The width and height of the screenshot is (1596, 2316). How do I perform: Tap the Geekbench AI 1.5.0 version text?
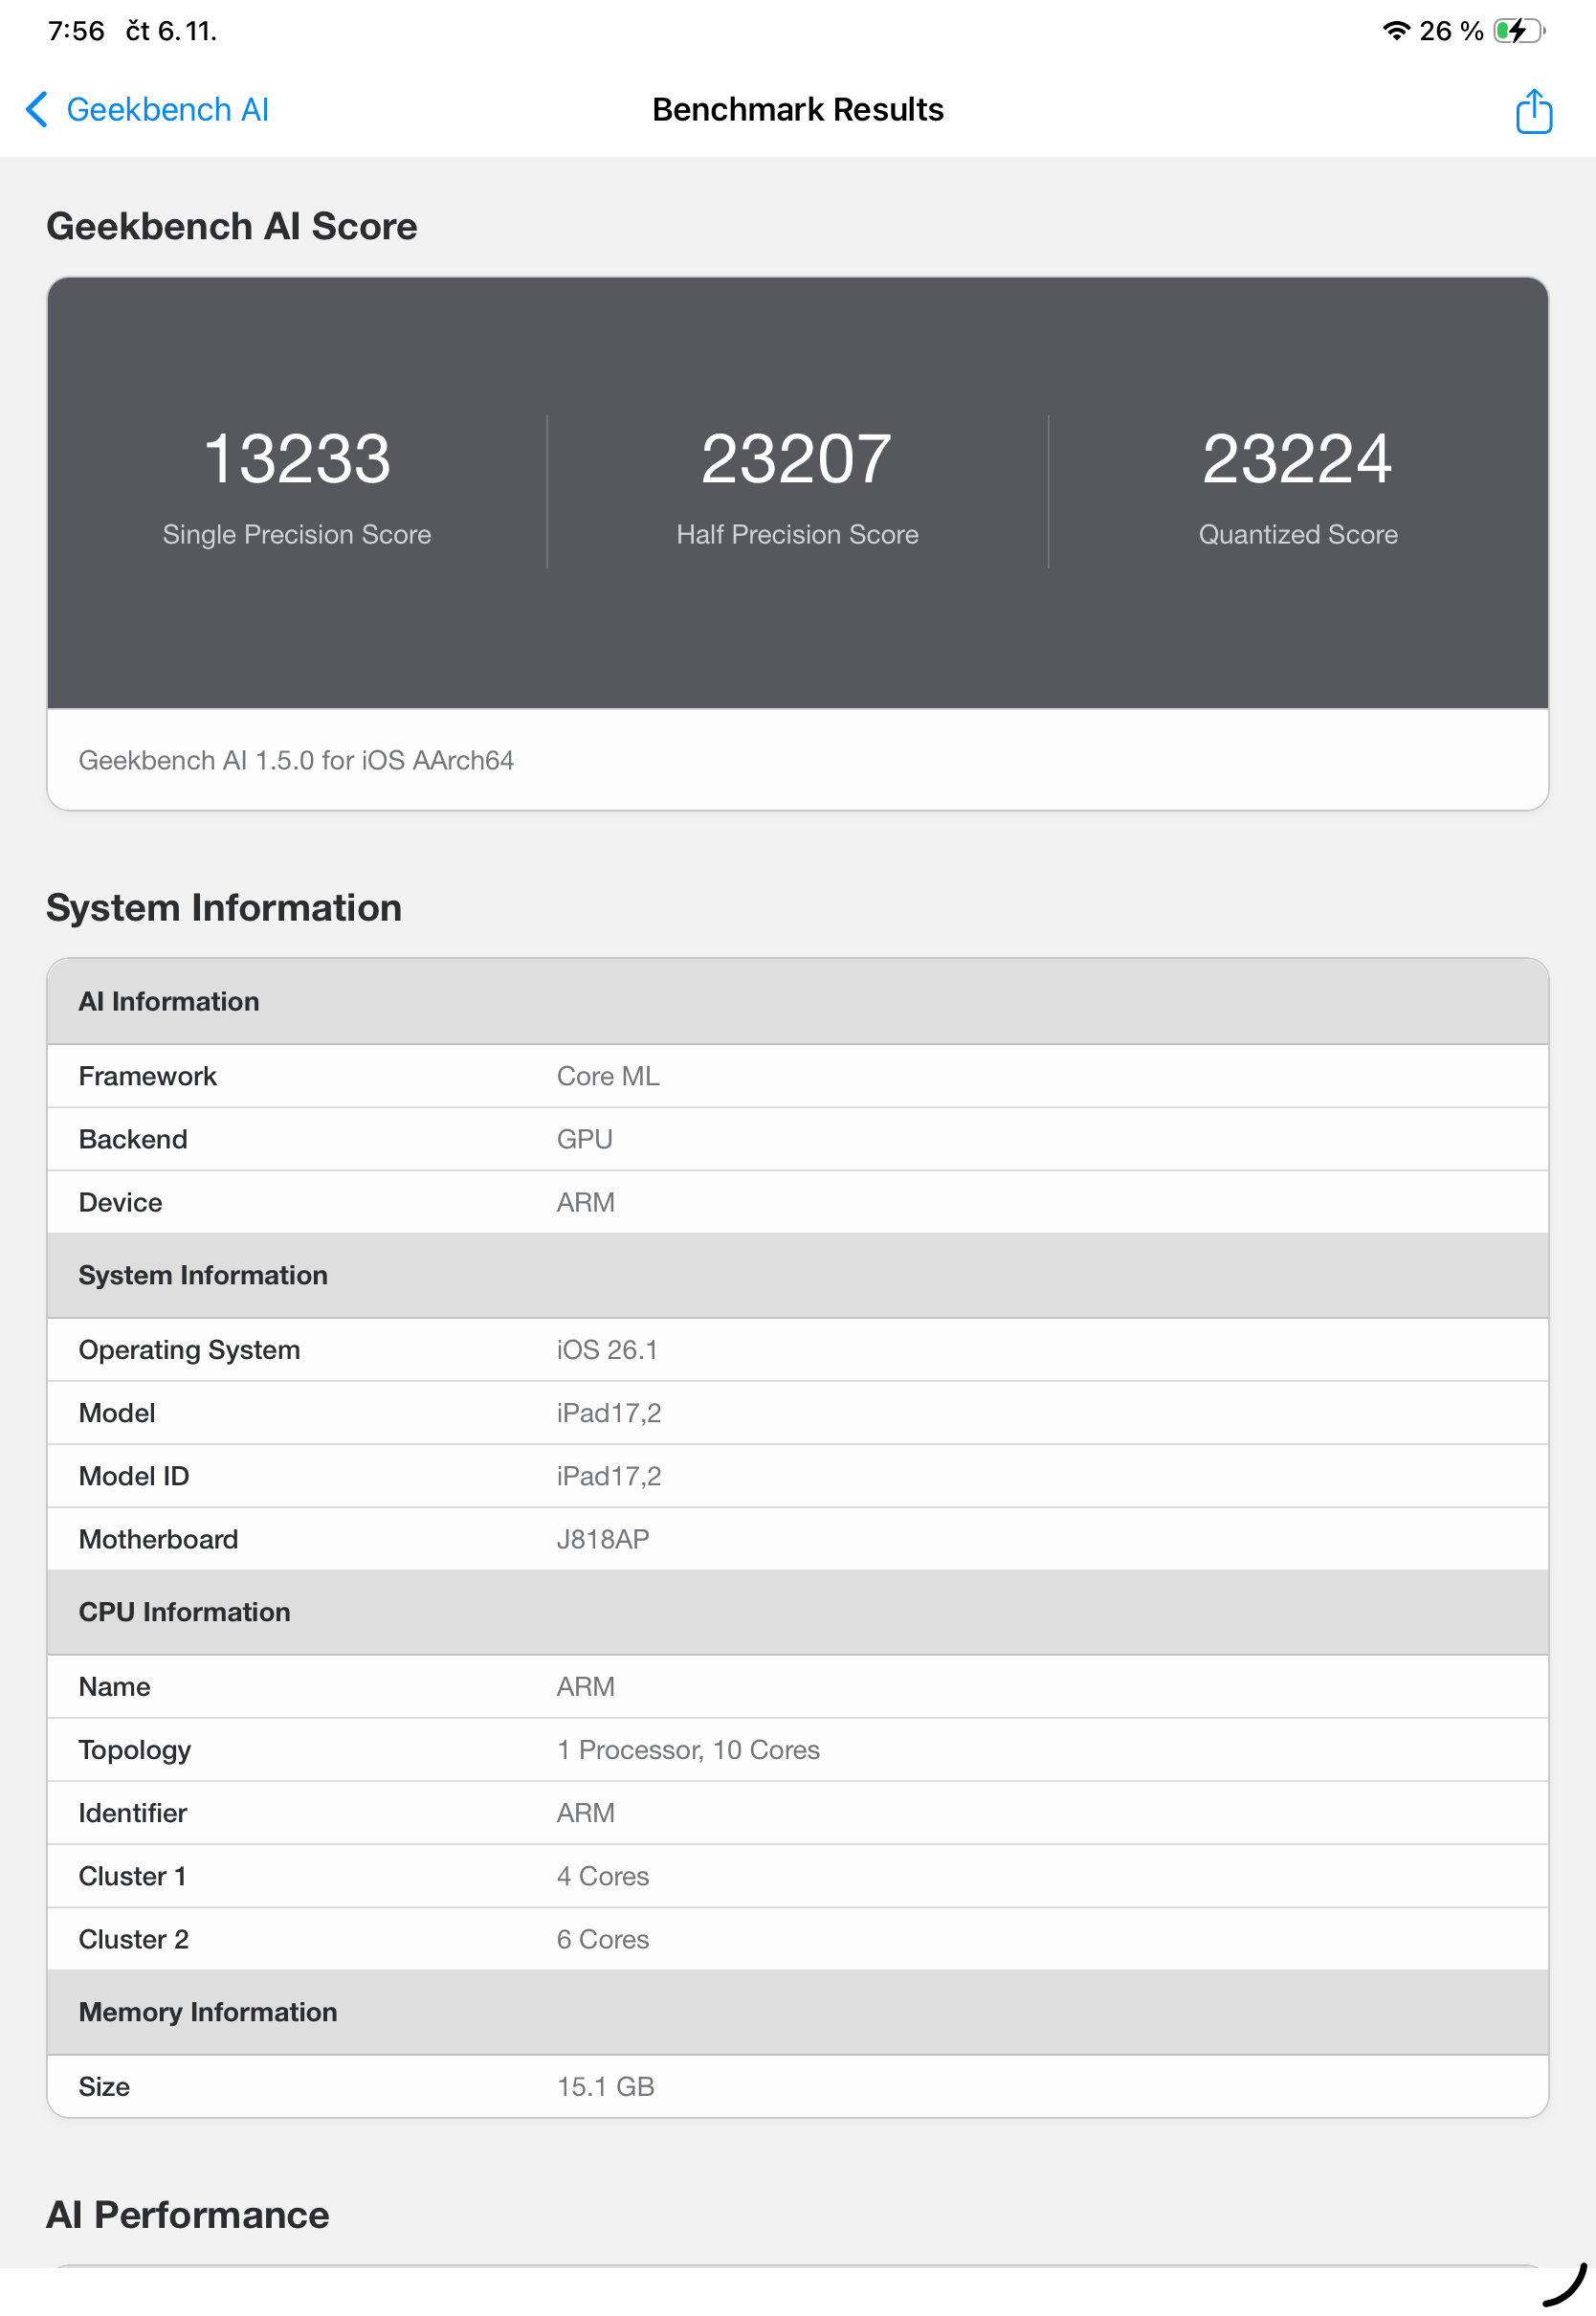click(296, 761)
